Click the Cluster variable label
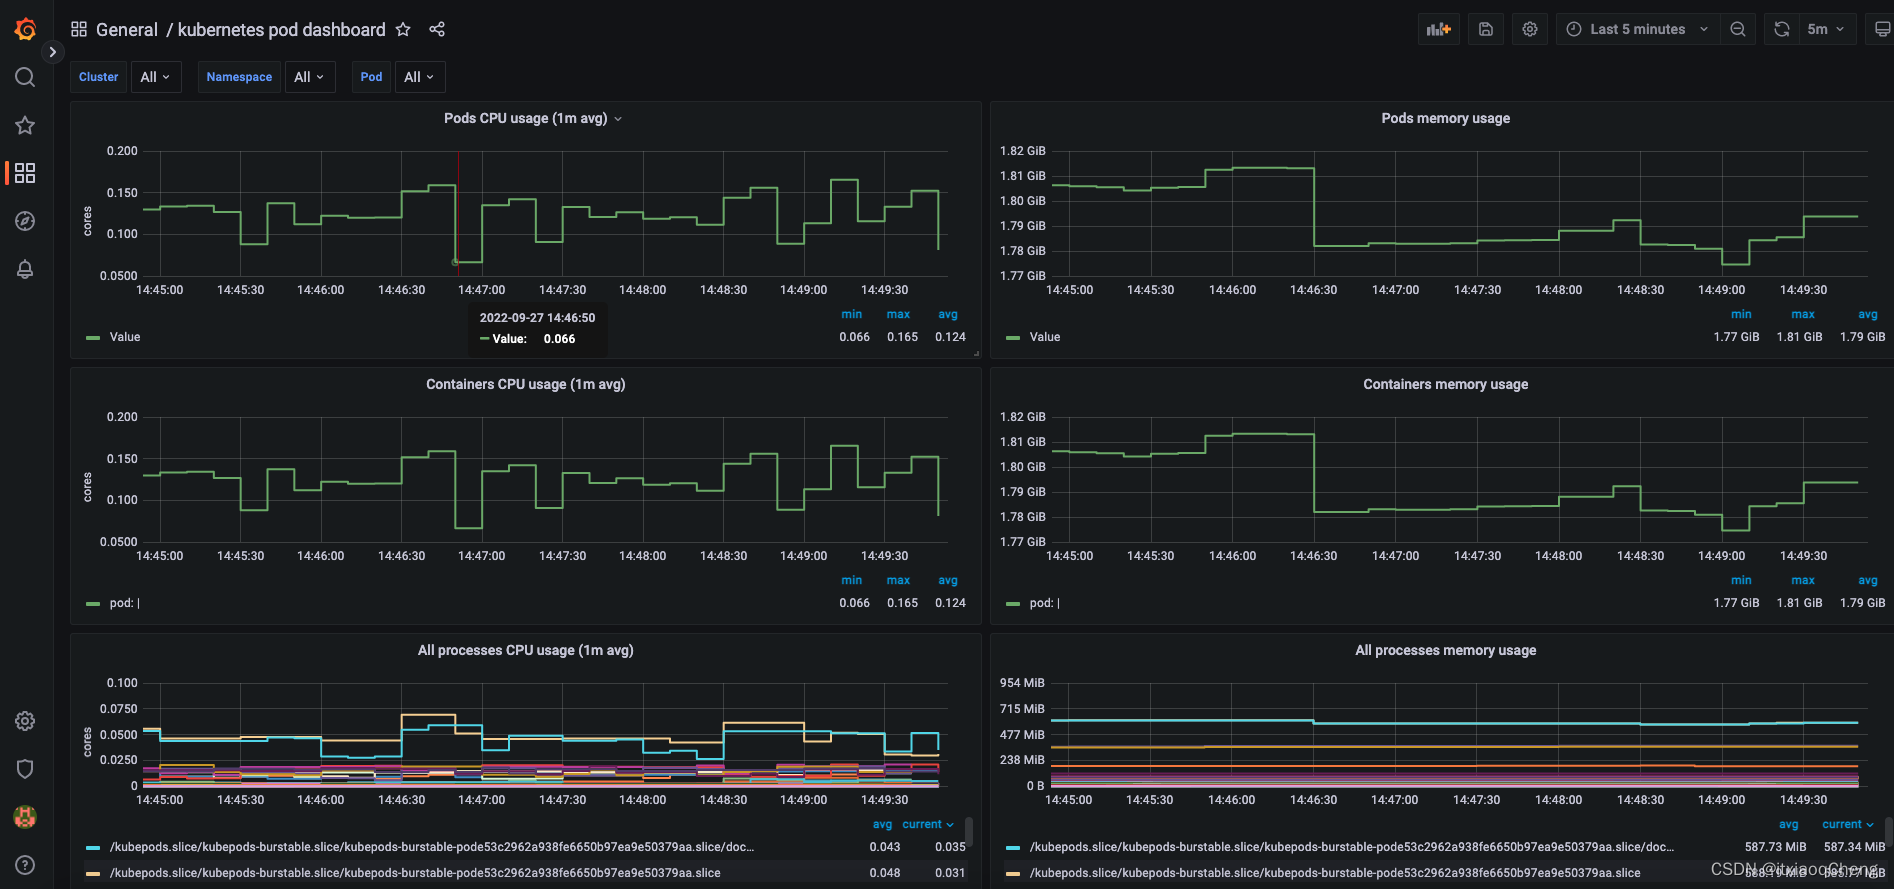This screenshot has height=889, width=1894. (98, 77)
